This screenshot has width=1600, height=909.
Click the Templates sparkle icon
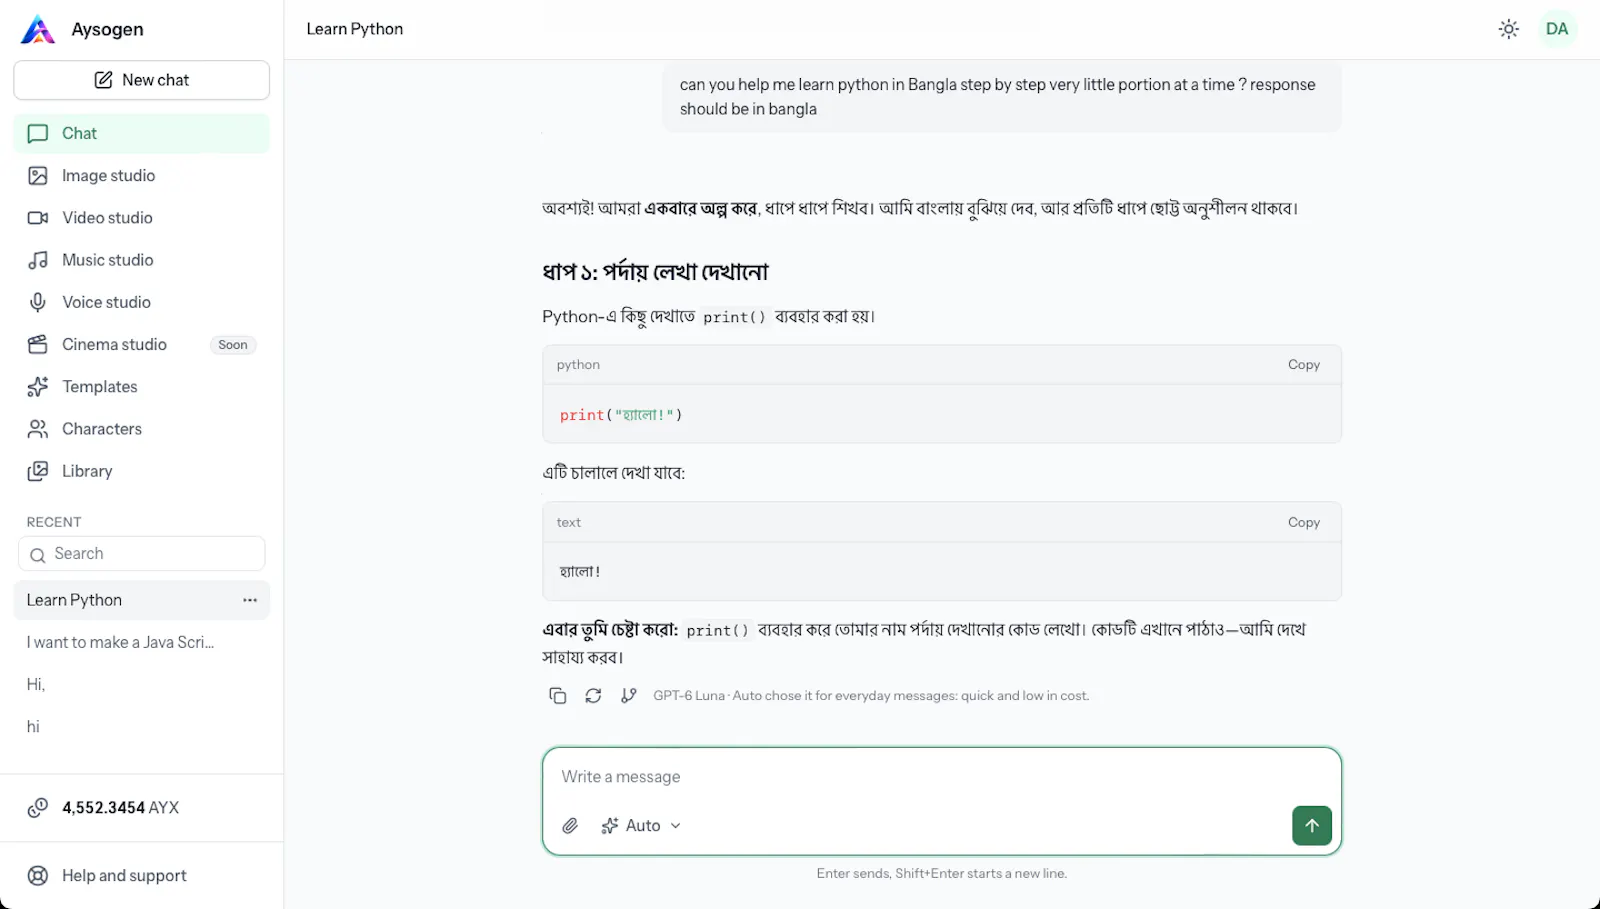click(38, 387)
